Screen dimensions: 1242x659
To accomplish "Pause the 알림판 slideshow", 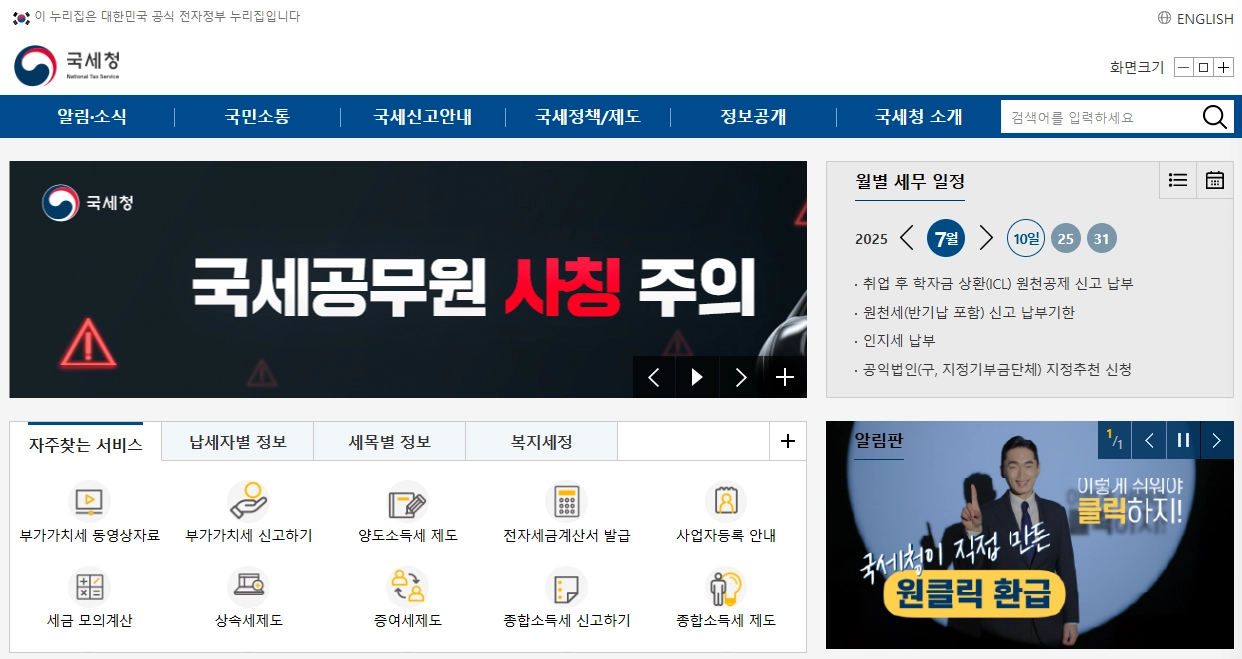I will 1183,439.
